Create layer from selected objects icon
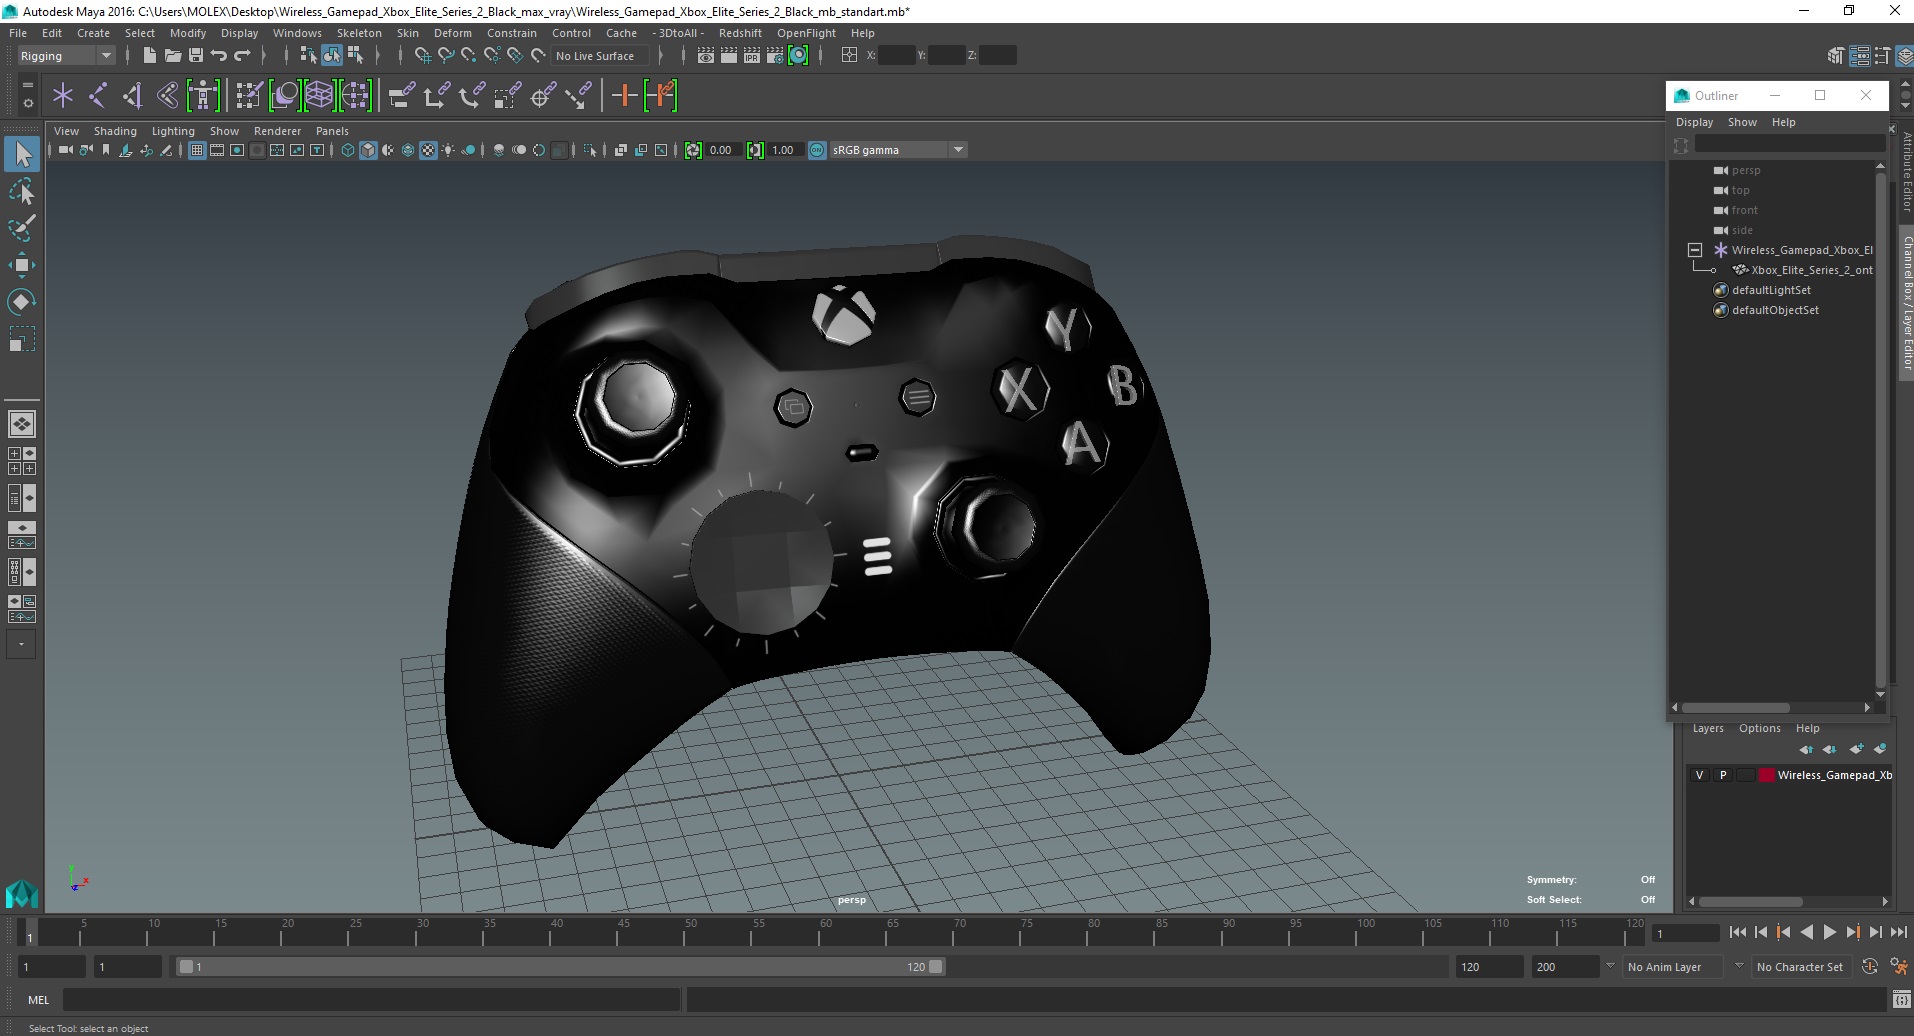 pos(1880,749)
